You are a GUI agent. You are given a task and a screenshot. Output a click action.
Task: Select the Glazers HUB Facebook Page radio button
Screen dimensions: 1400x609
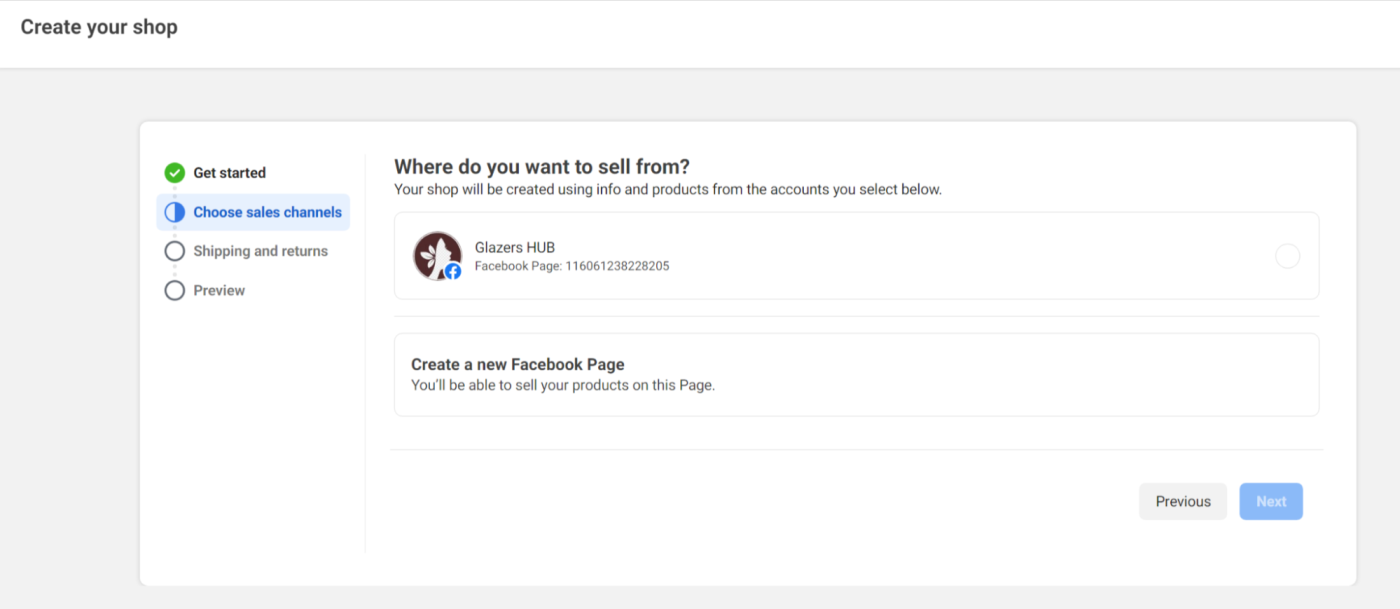(1288, 256)
